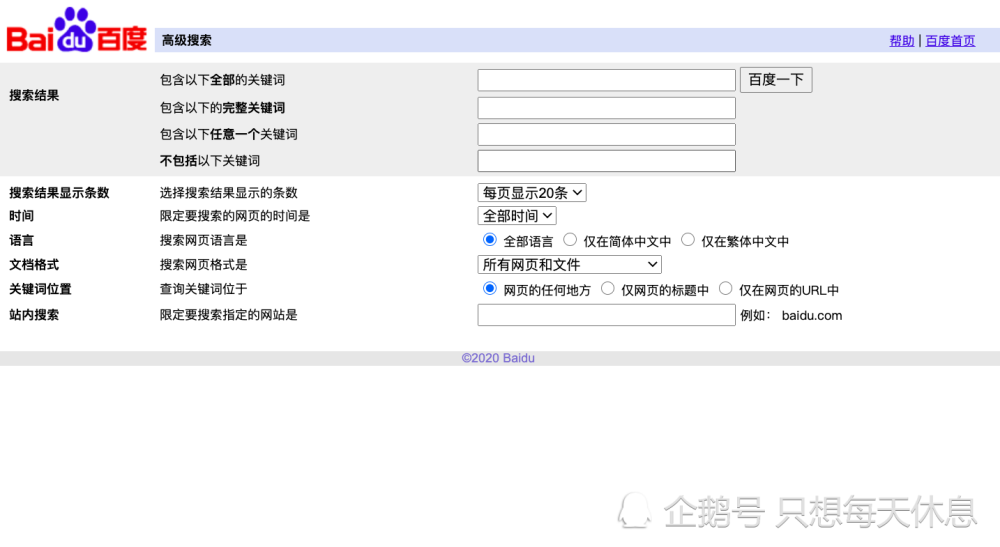Click the 文档格式 label
The image size is (1000, 547).
(34, 265)
